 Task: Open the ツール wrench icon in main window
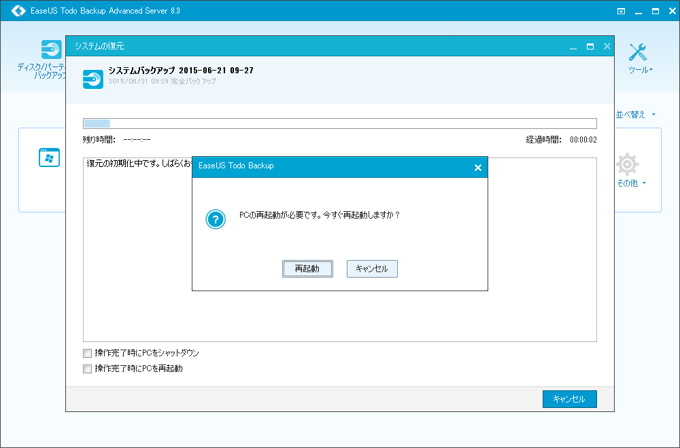point(638,52)
